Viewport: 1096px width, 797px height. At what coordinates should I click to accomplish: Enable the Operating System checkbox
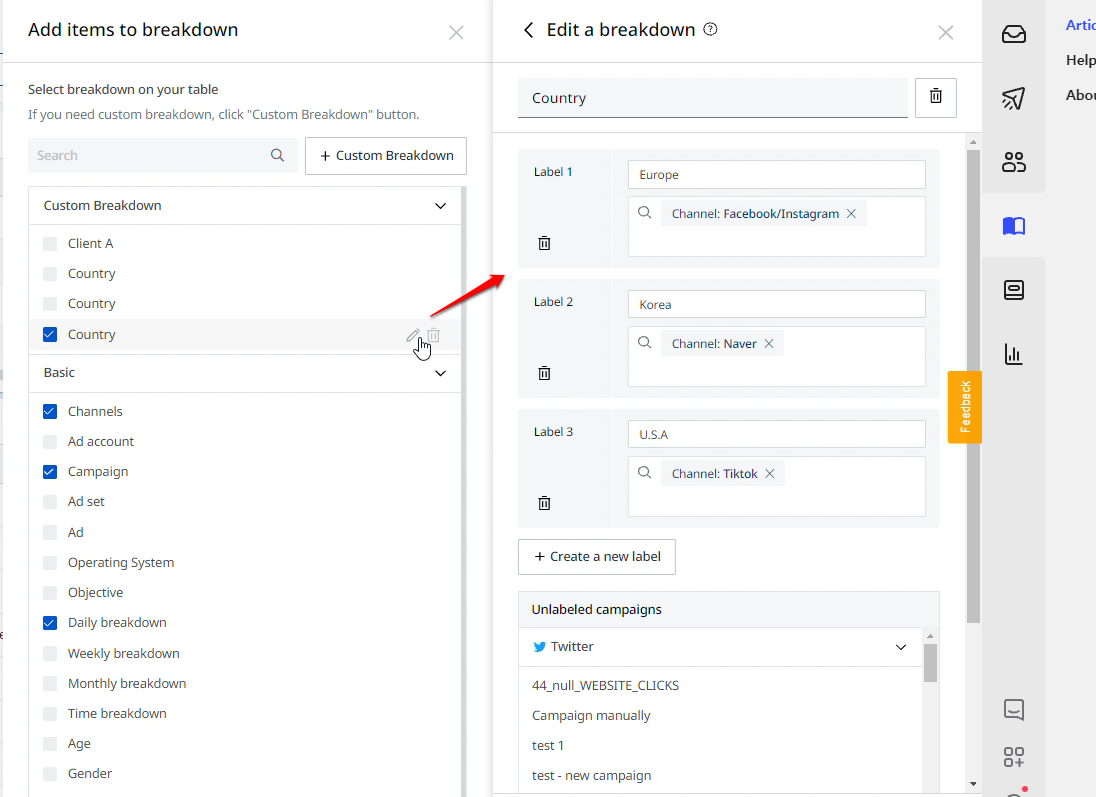(50, 563)
